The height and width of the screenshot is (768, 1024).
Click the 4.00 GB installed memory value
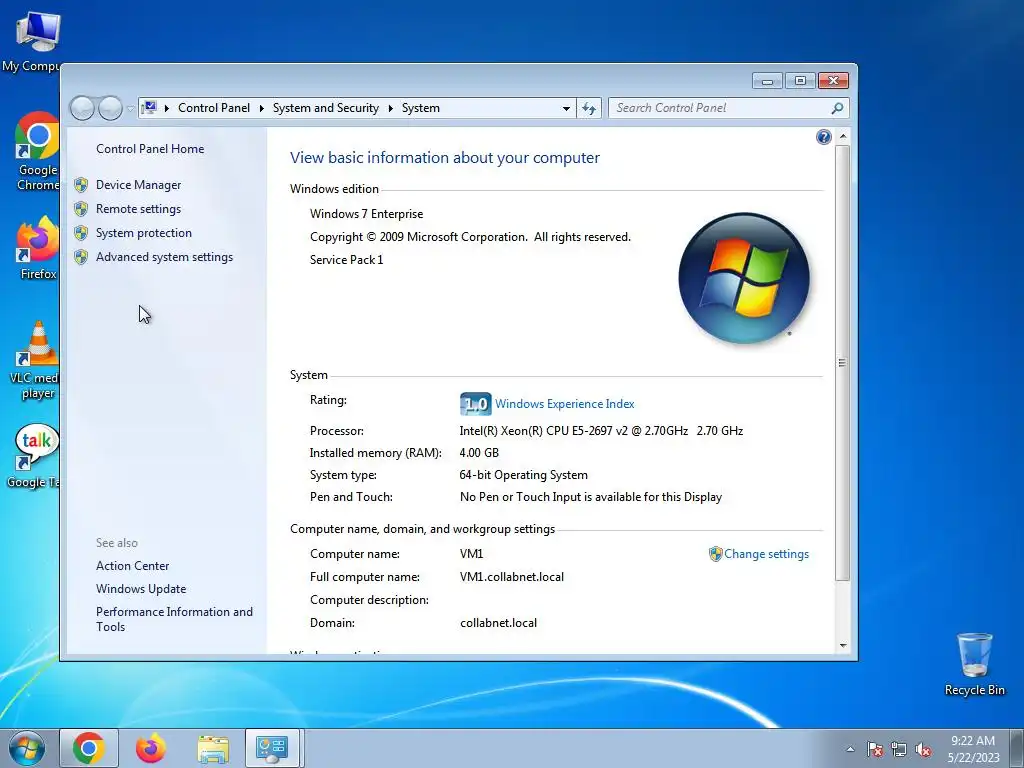coord(479,453)
